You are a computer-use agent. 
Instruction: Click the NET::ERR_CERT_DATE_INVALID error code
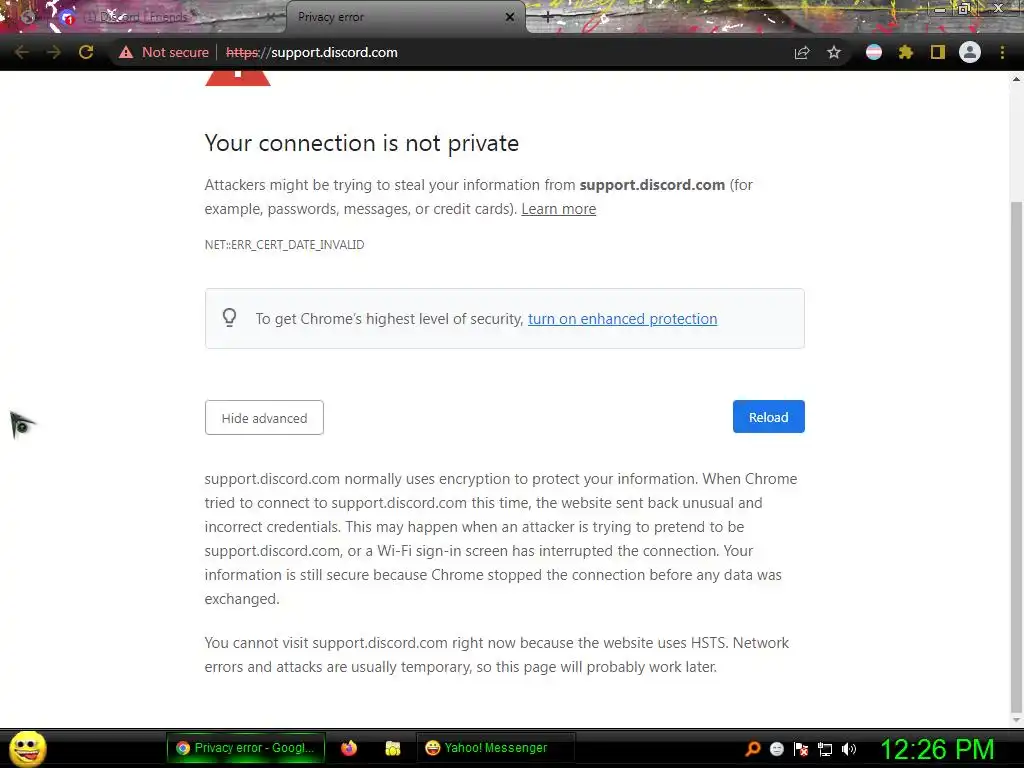[x=284, y=245]
